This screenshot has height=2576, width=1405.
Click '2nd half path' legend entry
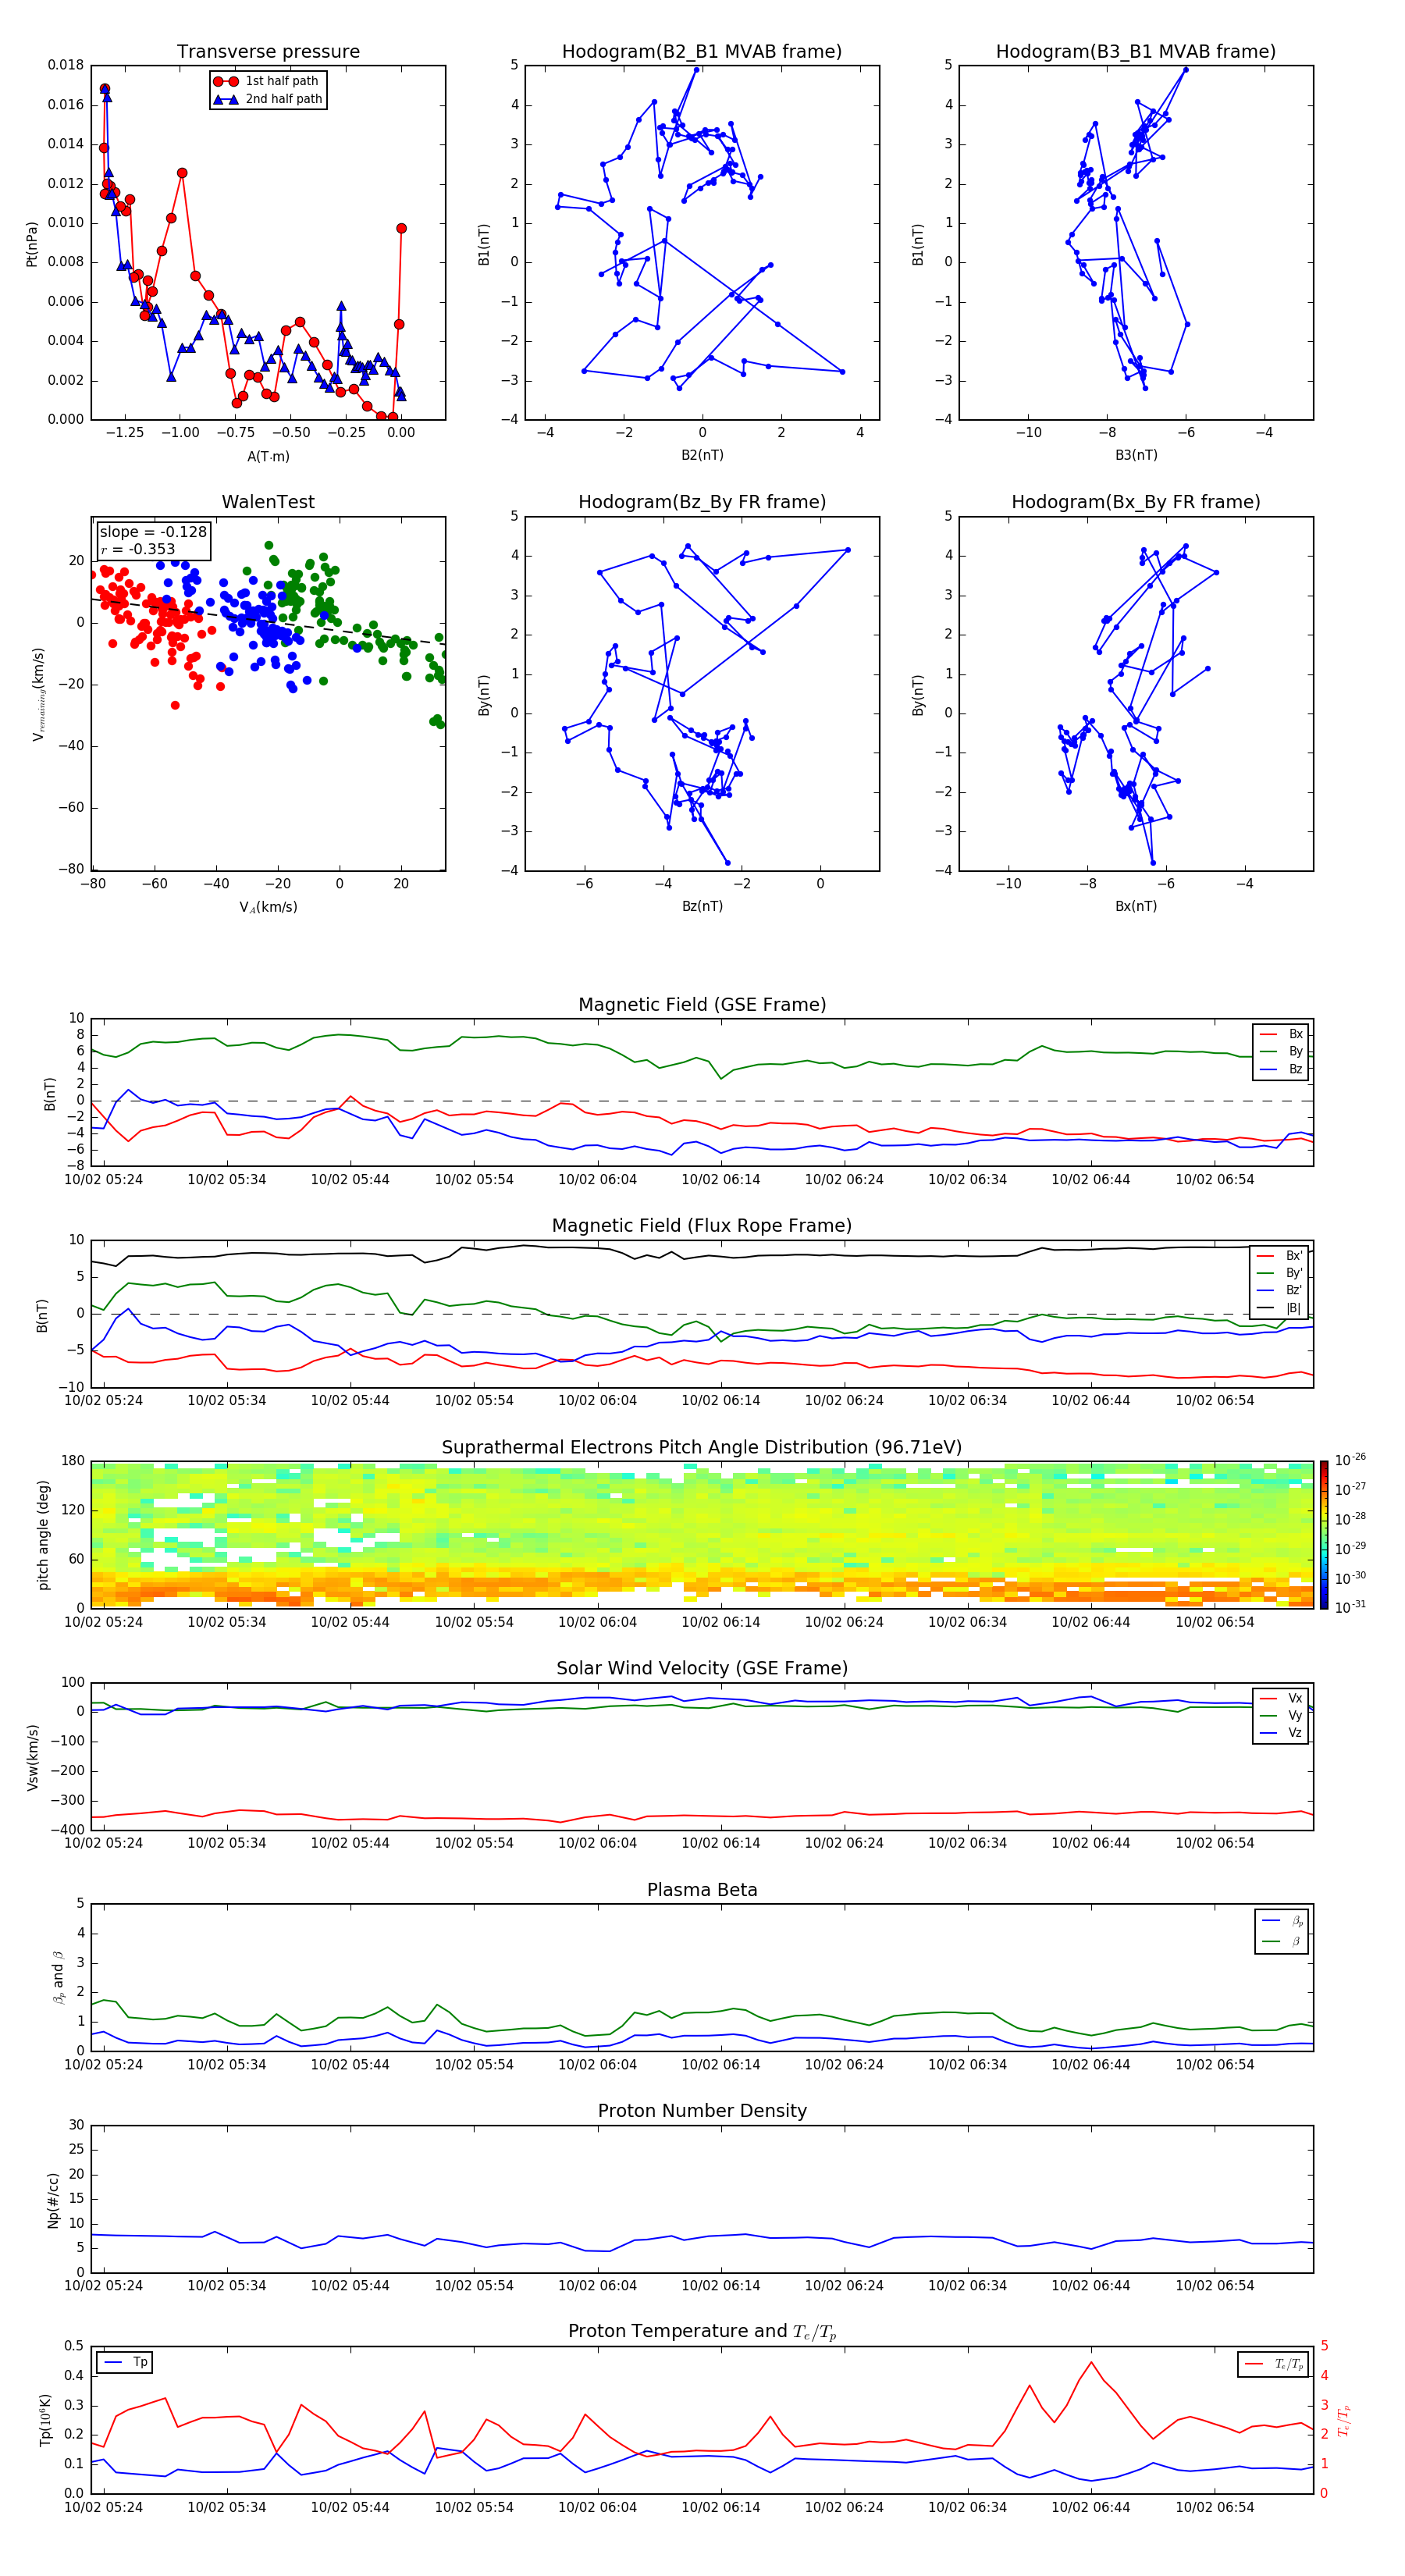coord(269,99)
